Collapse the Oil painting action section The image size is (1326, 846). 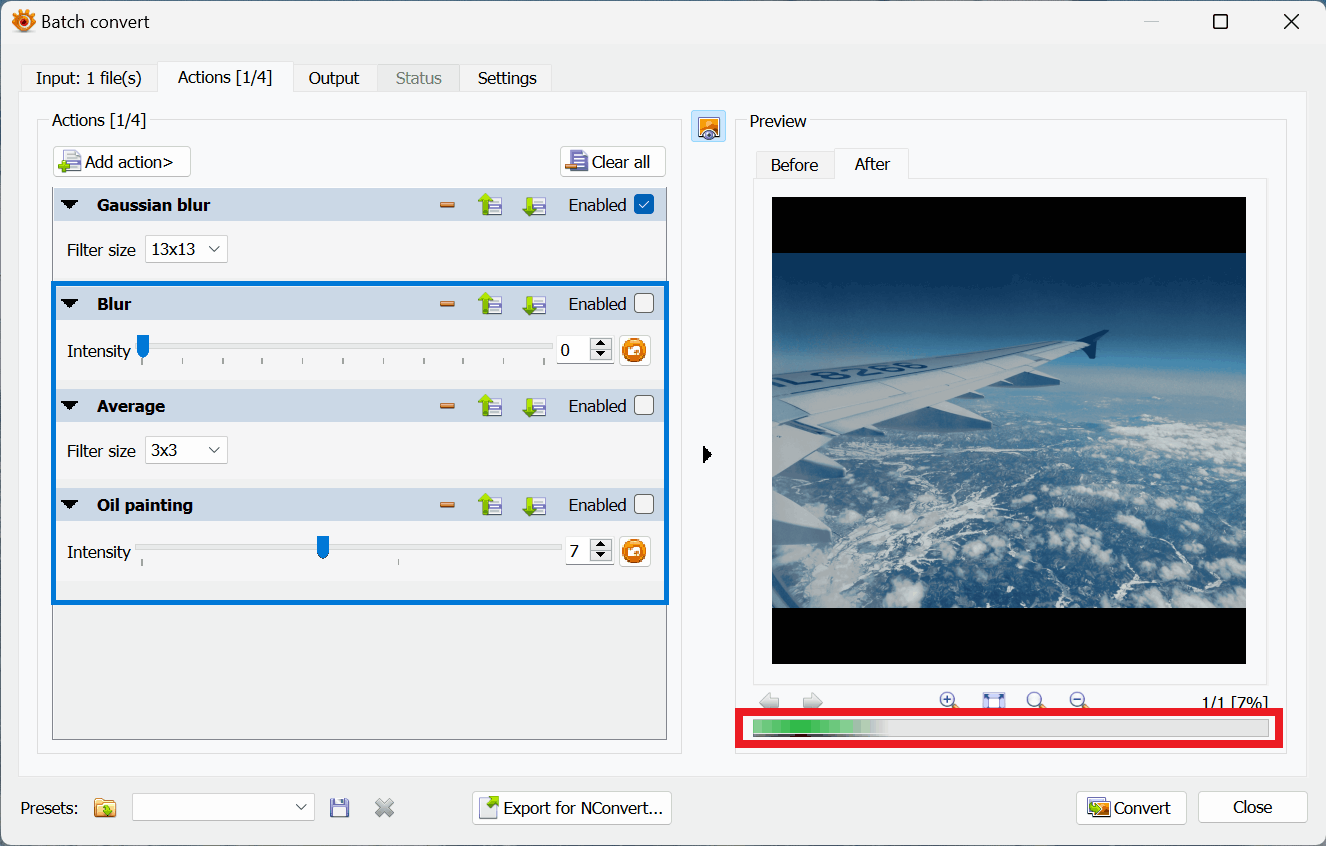70,505
